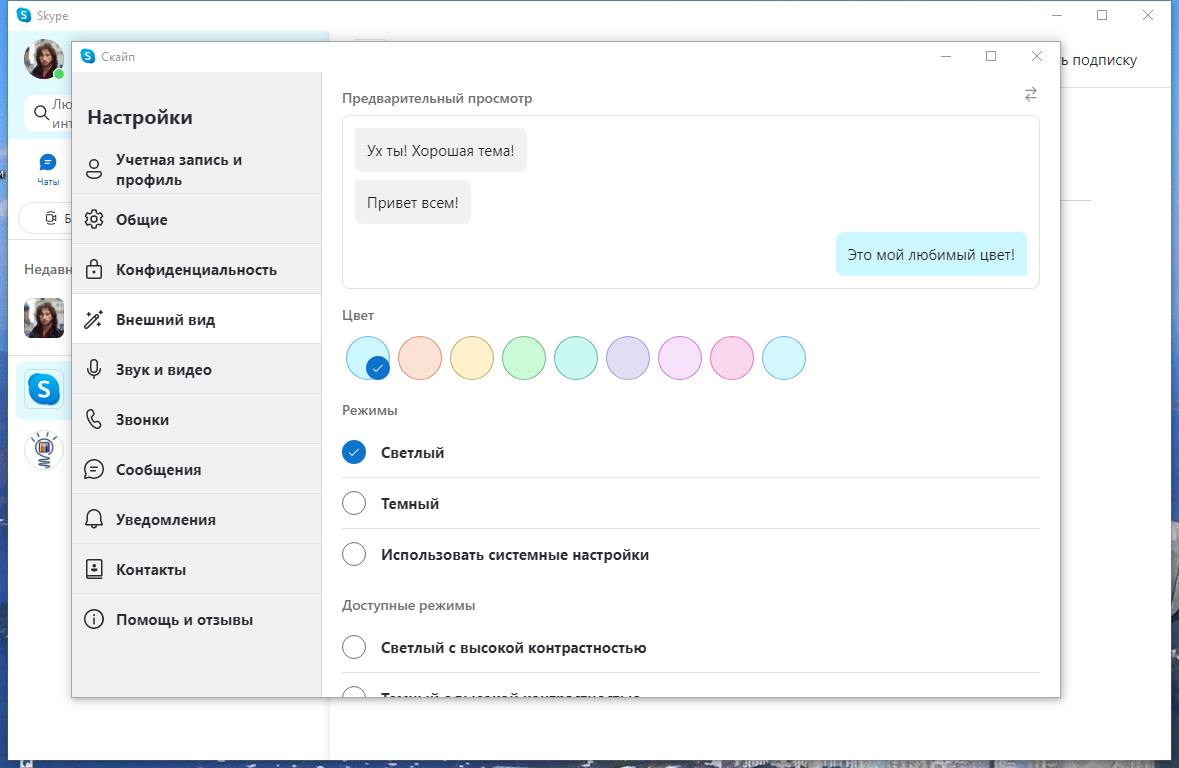The width and height of the screenshot is (1179, 768).
Task: Open the Skype contact in the recent chats list
Action: (x=44, y=389)
